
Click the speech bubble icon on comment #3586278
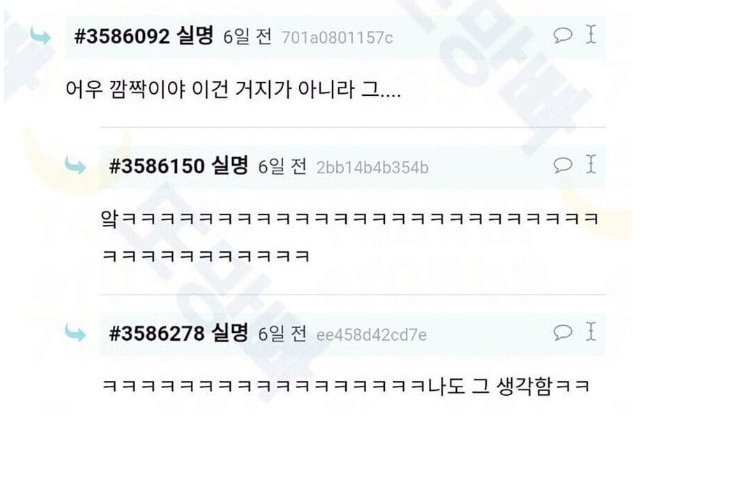click(x=563, y=332)
